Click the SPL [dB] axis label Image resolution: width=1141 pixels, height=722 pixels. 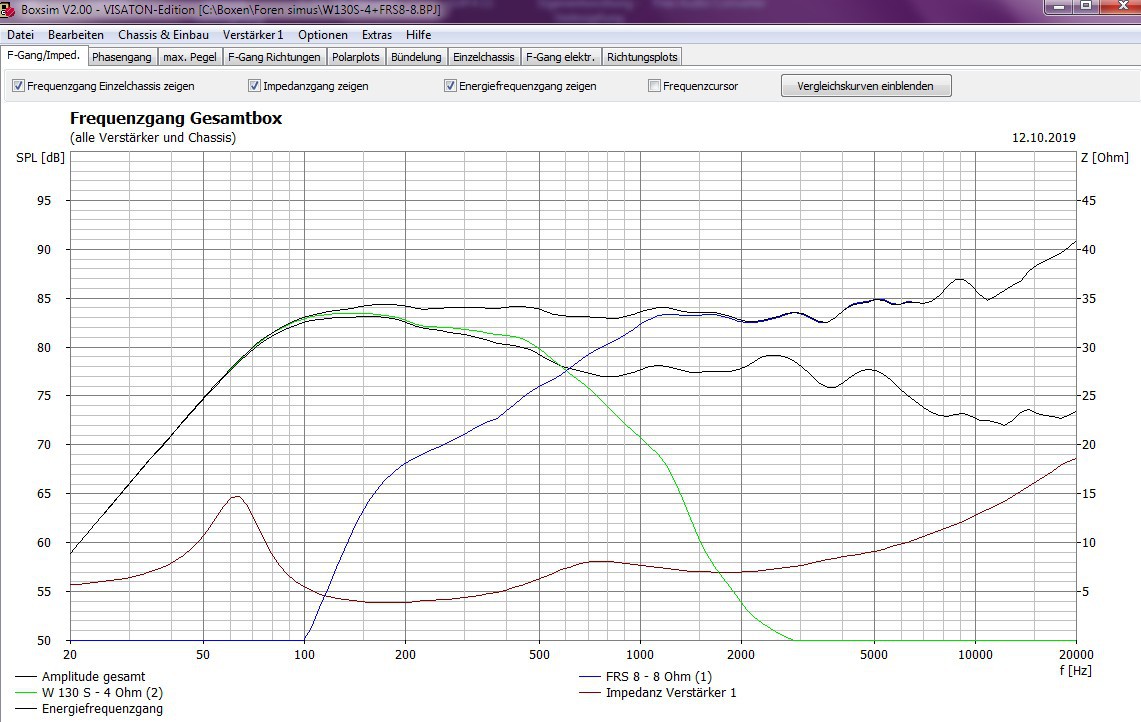[40, 157]
